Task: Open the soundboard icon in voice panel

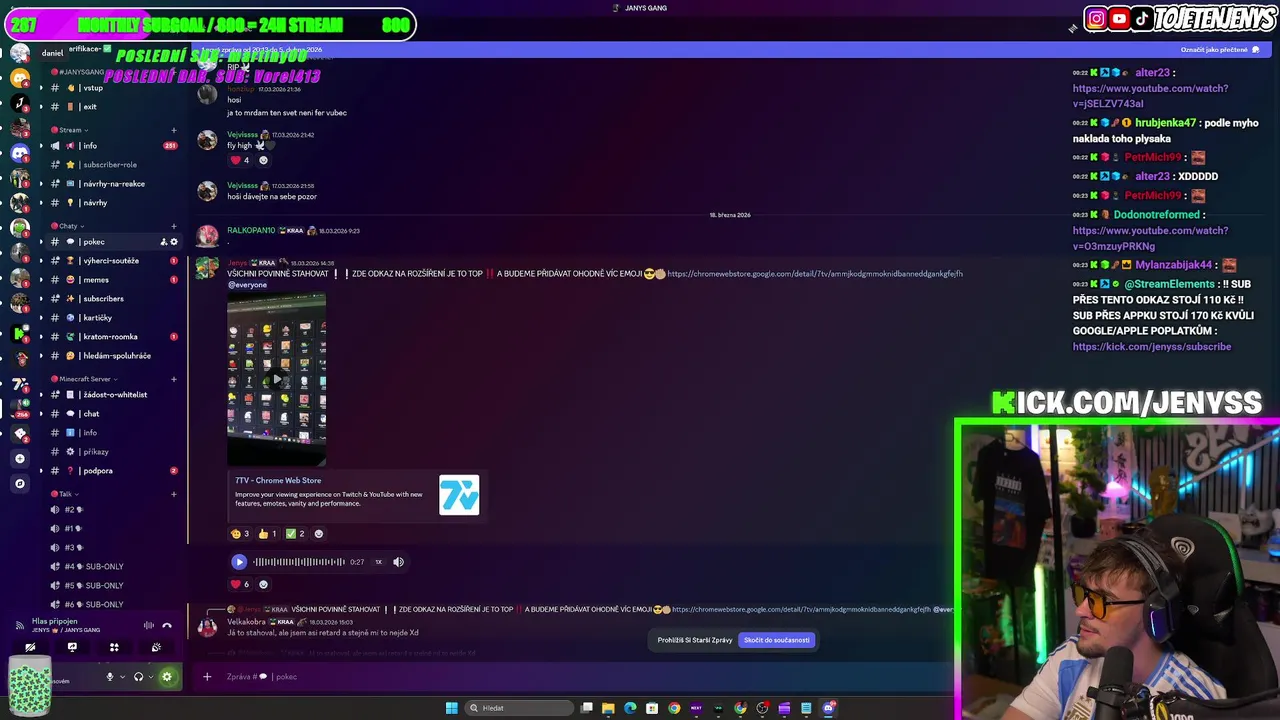Action: click(x=156, y=648)
